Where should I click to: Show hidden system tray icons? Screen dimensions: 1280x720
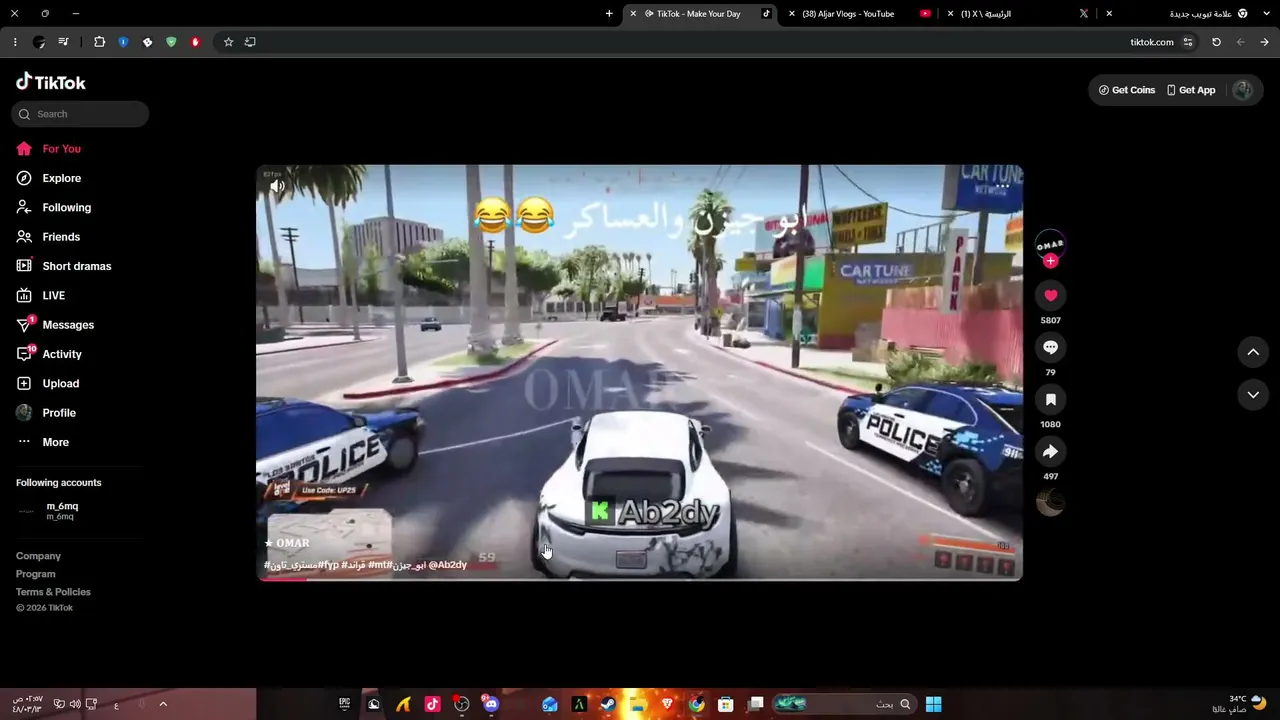click(163, 704)
